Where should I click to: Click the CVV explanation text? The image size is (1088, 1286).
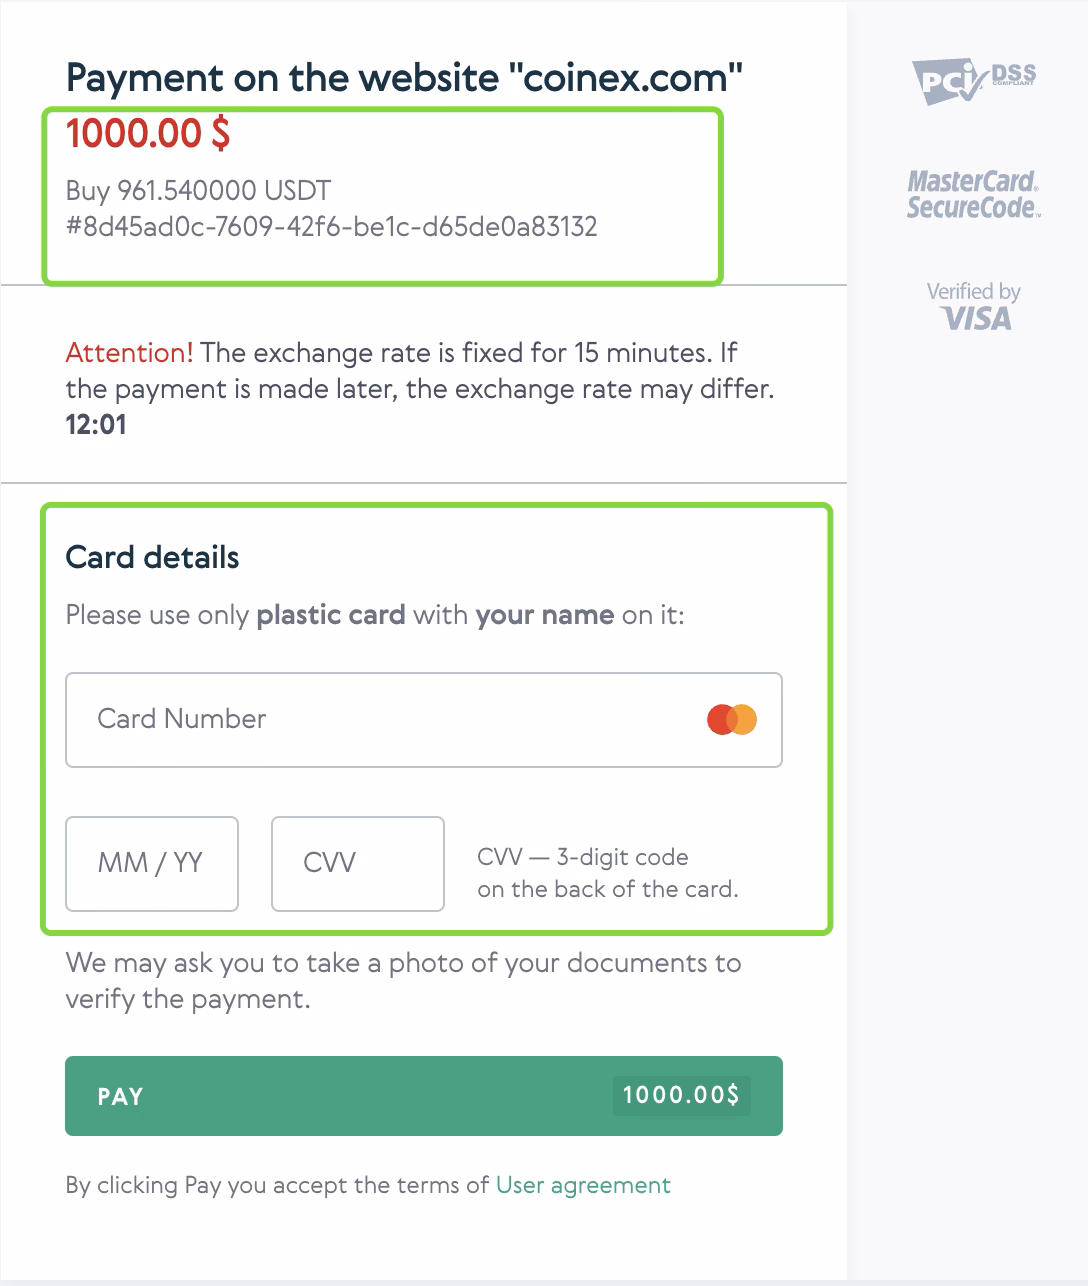click(x=608, y=871)
